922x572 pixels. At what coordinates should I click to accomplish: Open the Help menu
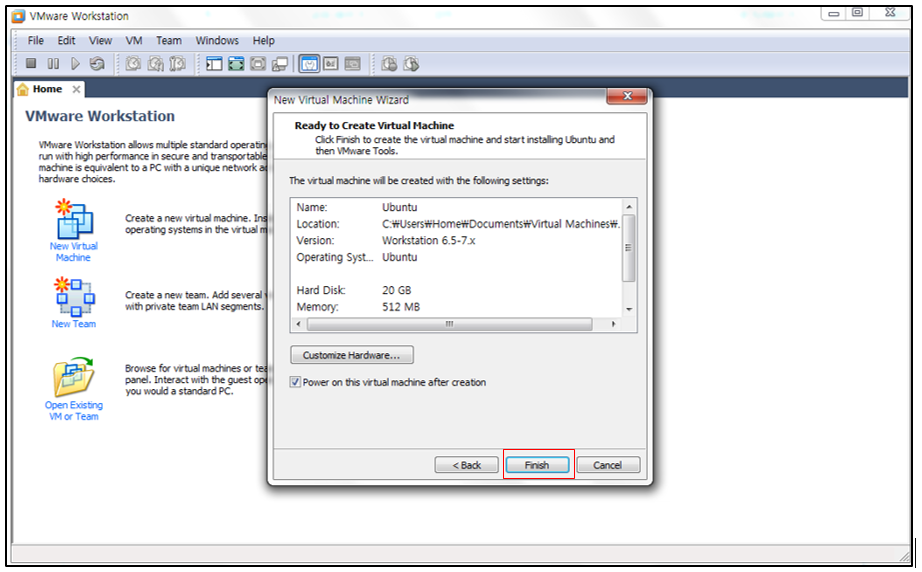coord(263,41)
